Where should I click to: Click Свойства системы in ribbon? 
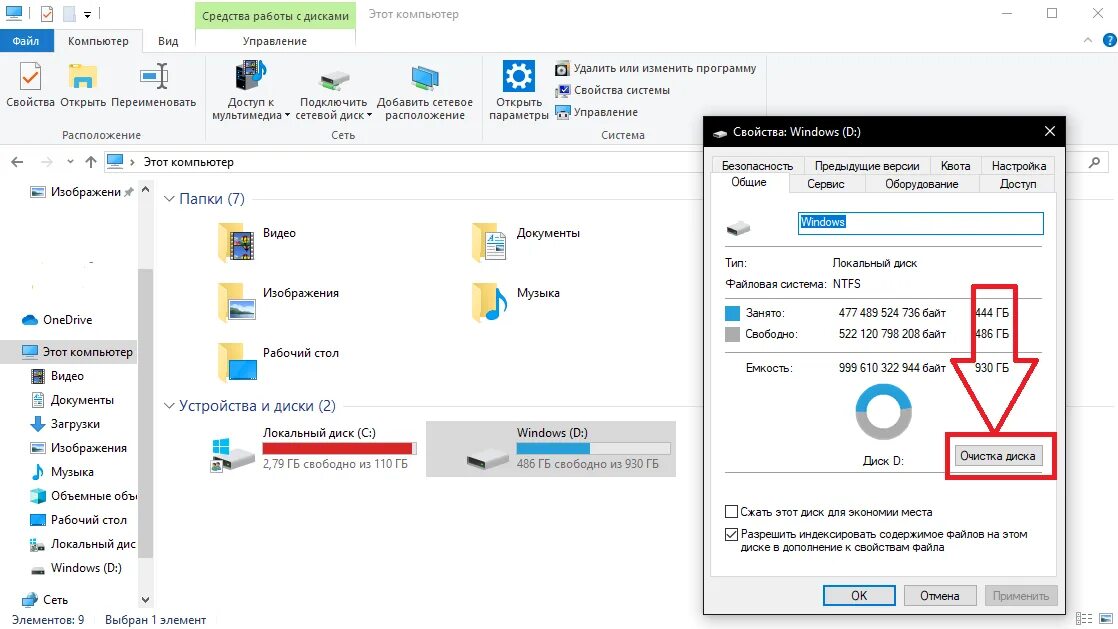point(613,91)
